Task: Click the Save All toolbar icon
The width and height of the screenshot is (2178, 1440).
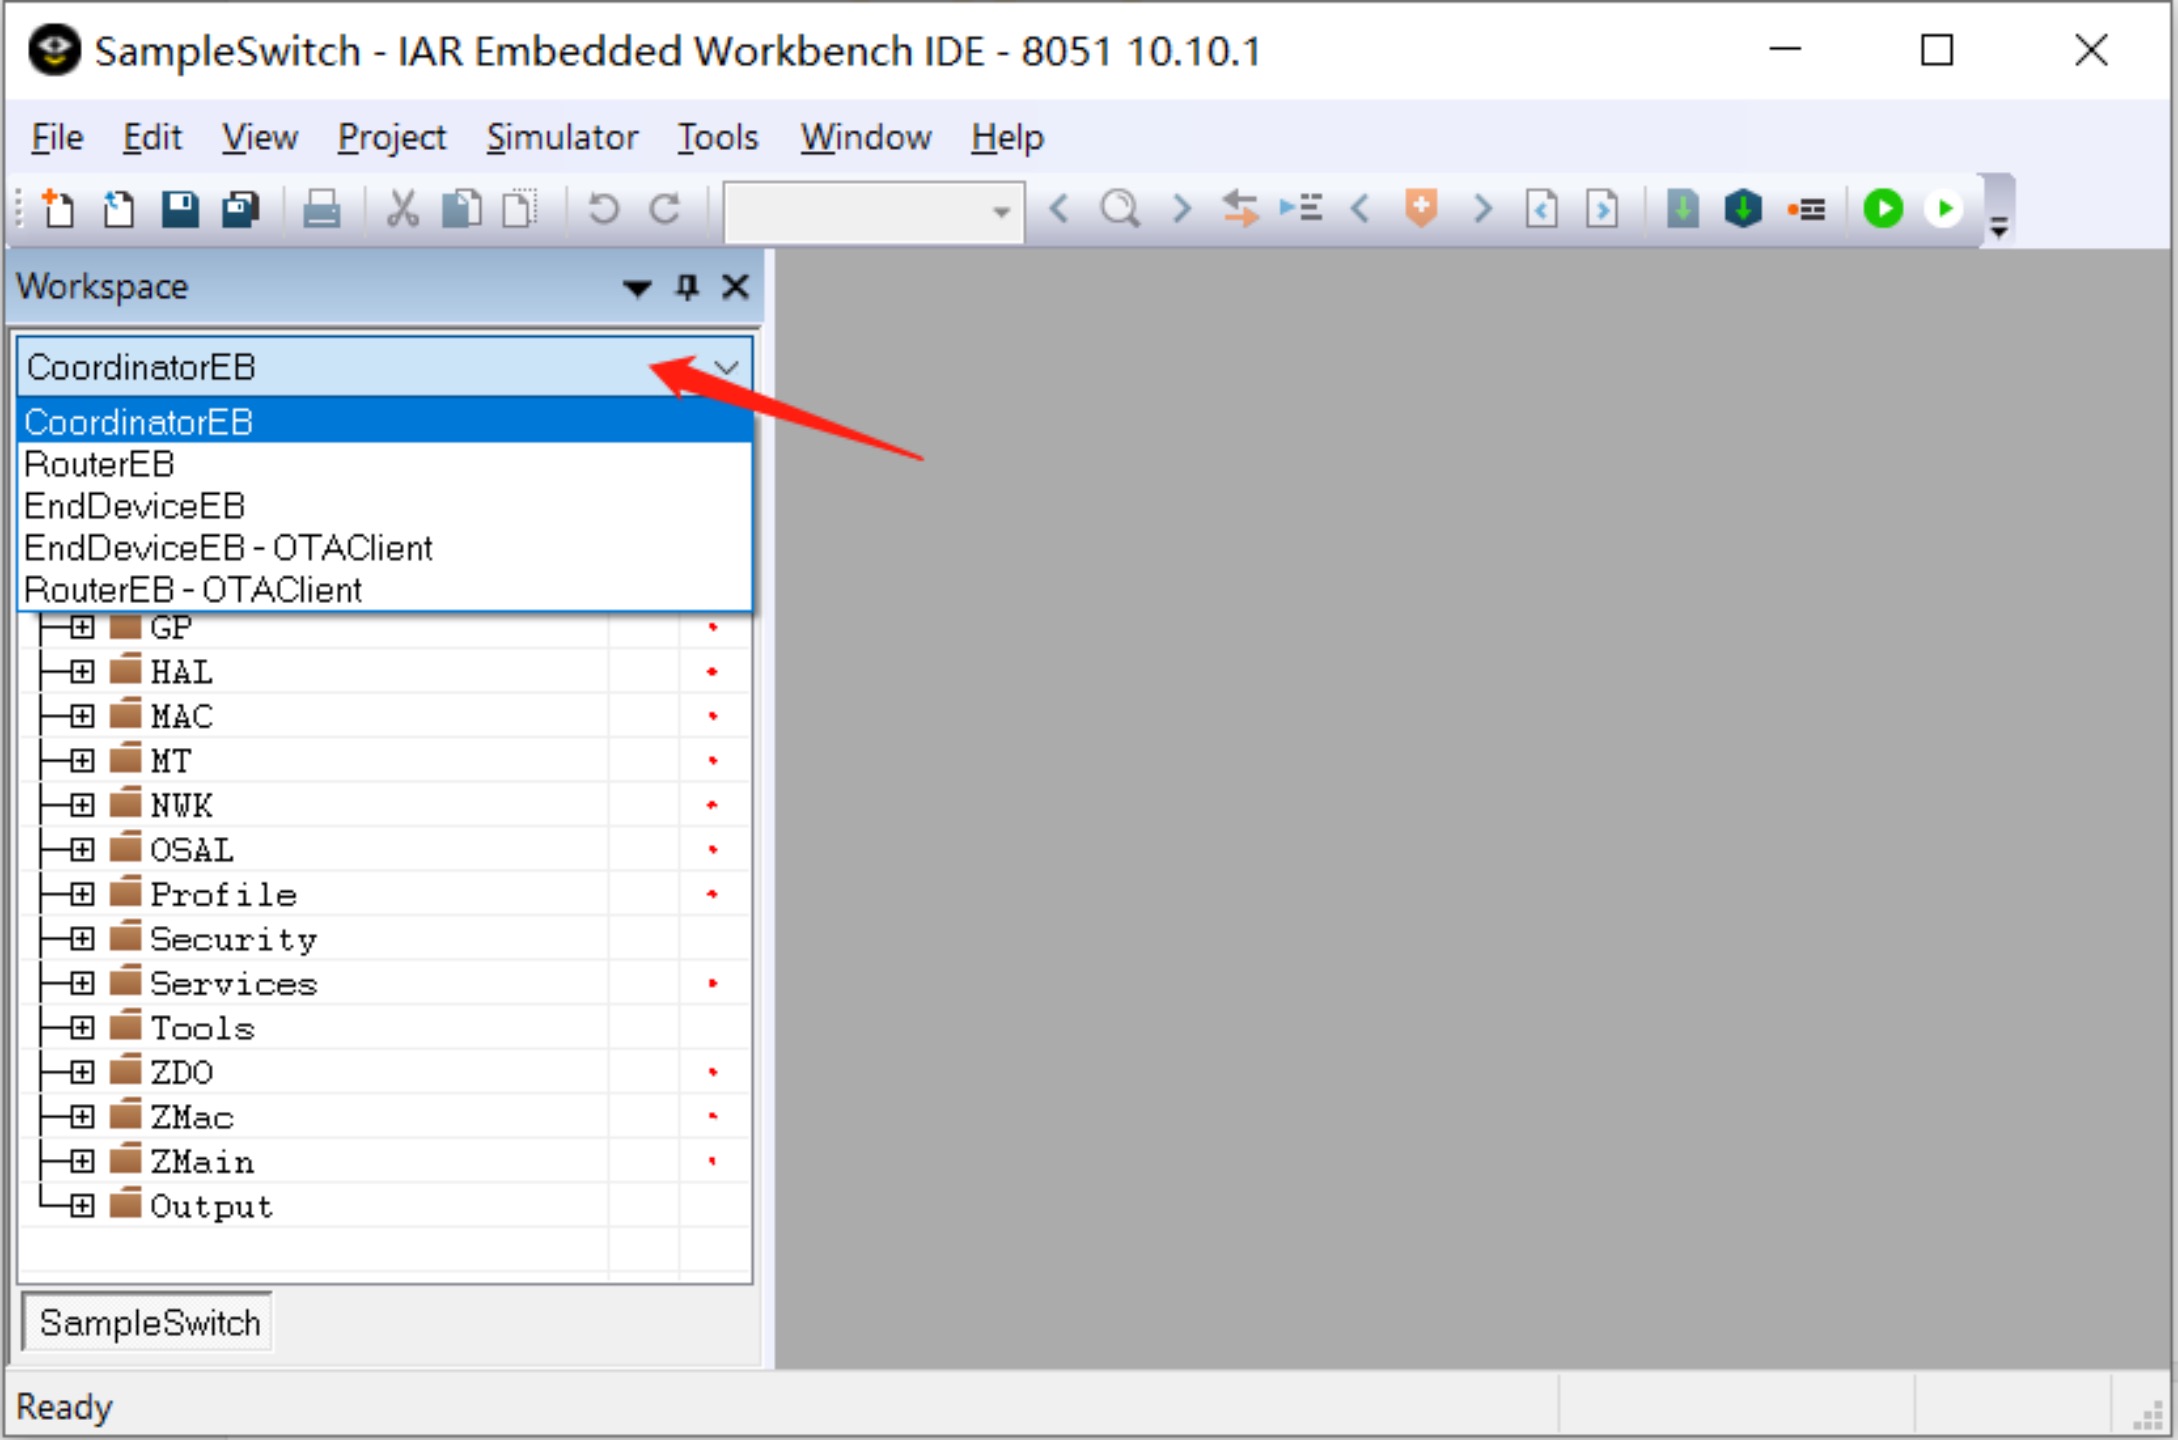Action: [240, 210]
